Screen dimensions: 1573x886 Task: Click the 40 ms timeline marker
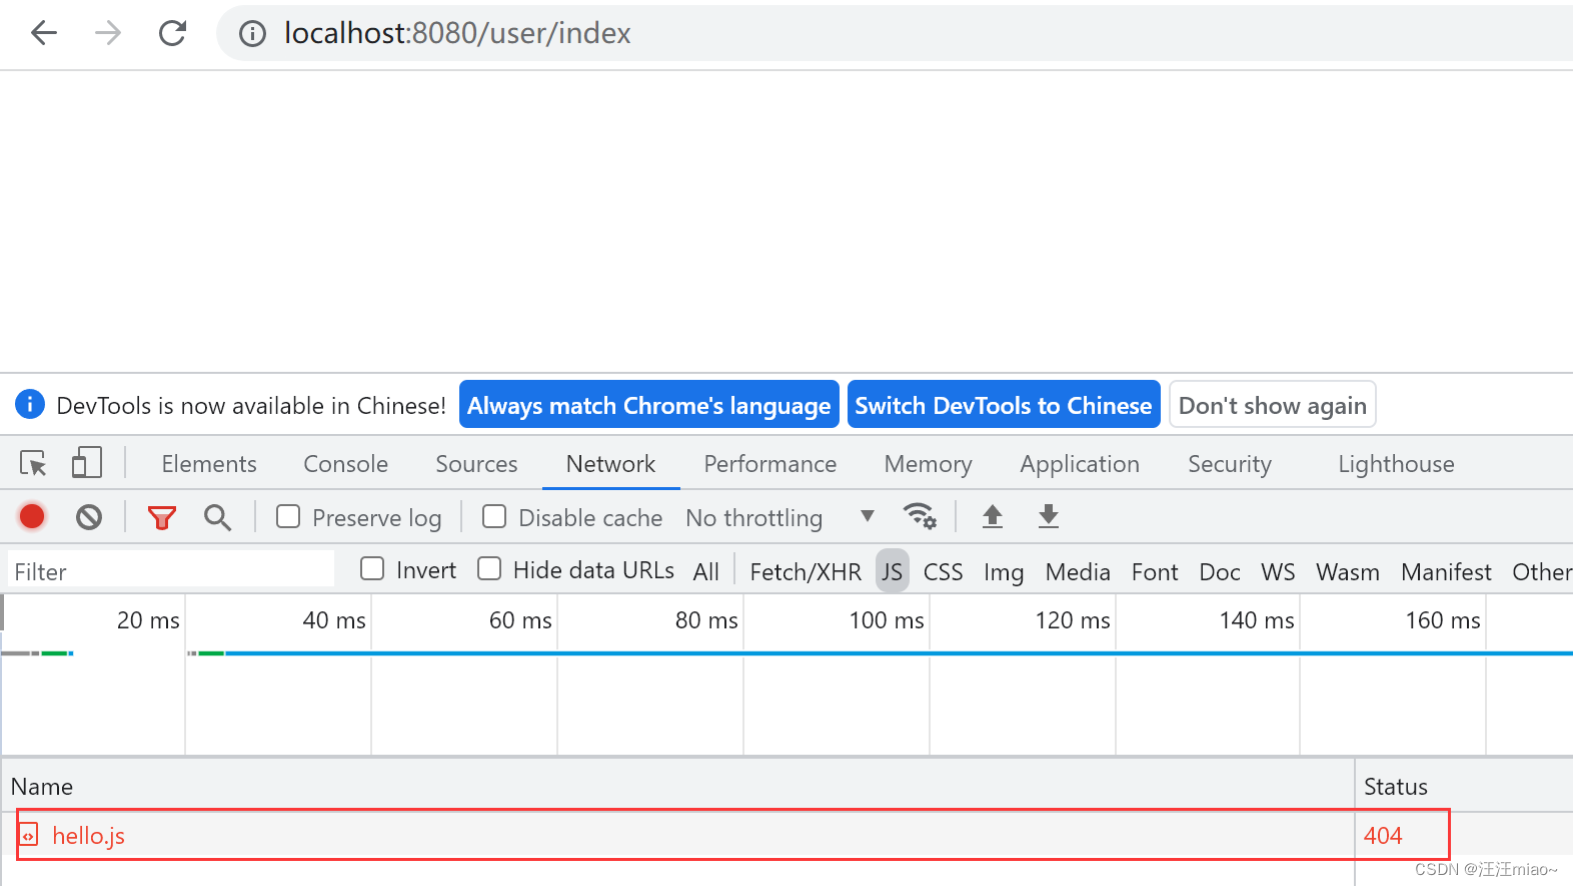[334, 620]
